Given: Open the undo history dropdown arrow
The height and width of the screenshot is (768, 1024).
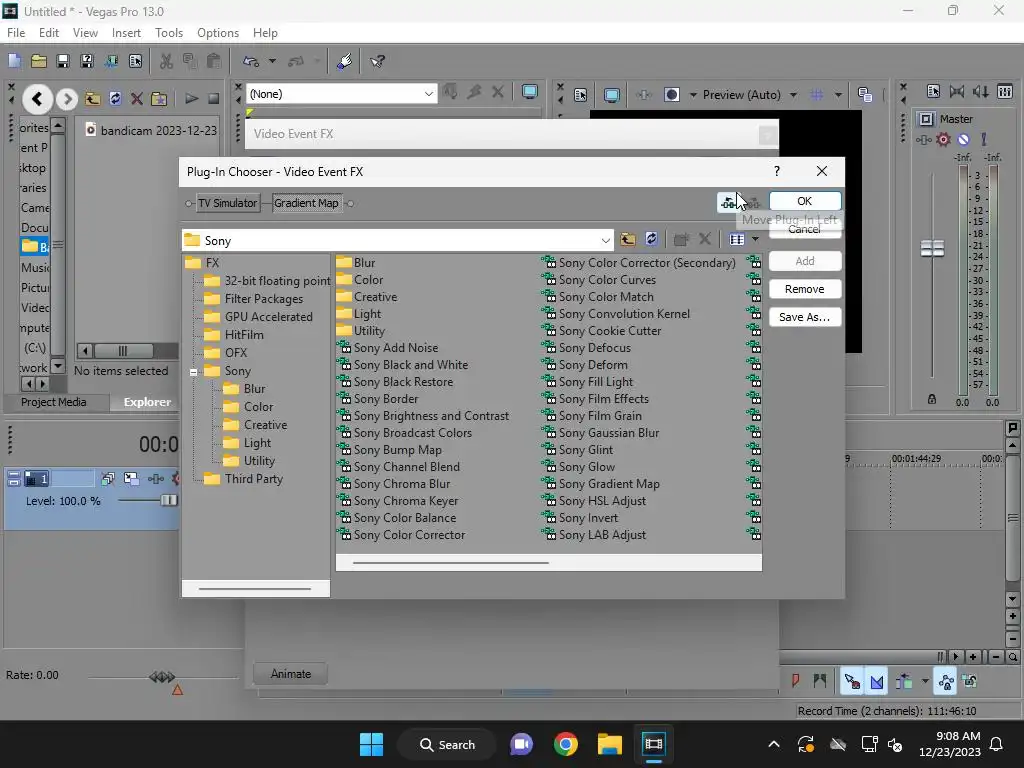Looking at the screenshot, I should [272, 61].
